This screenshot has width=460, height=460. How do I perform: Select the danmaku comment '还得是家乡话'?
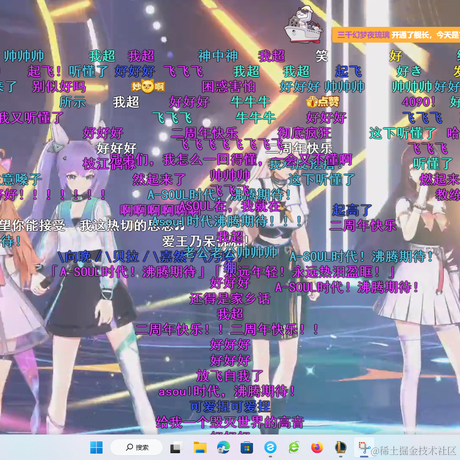coord(230,298)
